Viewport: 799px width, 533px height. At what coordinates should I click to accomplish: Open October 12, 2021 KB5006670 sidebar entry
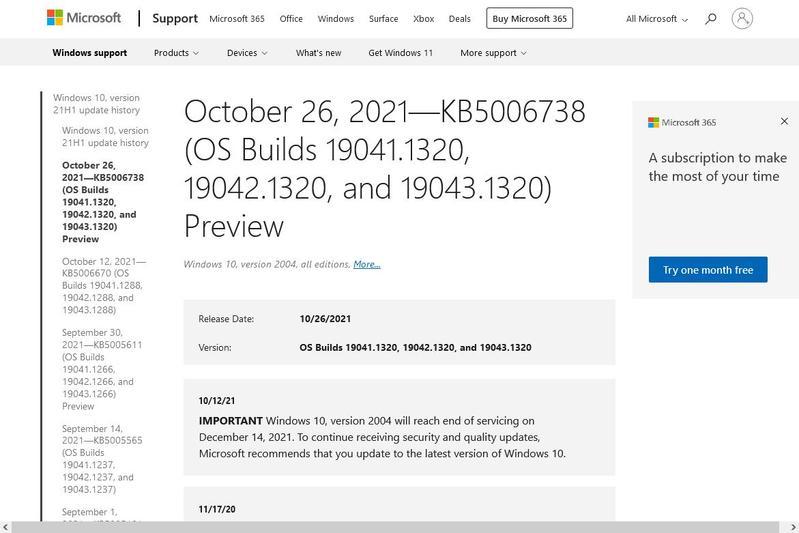[x=103, y=285]
